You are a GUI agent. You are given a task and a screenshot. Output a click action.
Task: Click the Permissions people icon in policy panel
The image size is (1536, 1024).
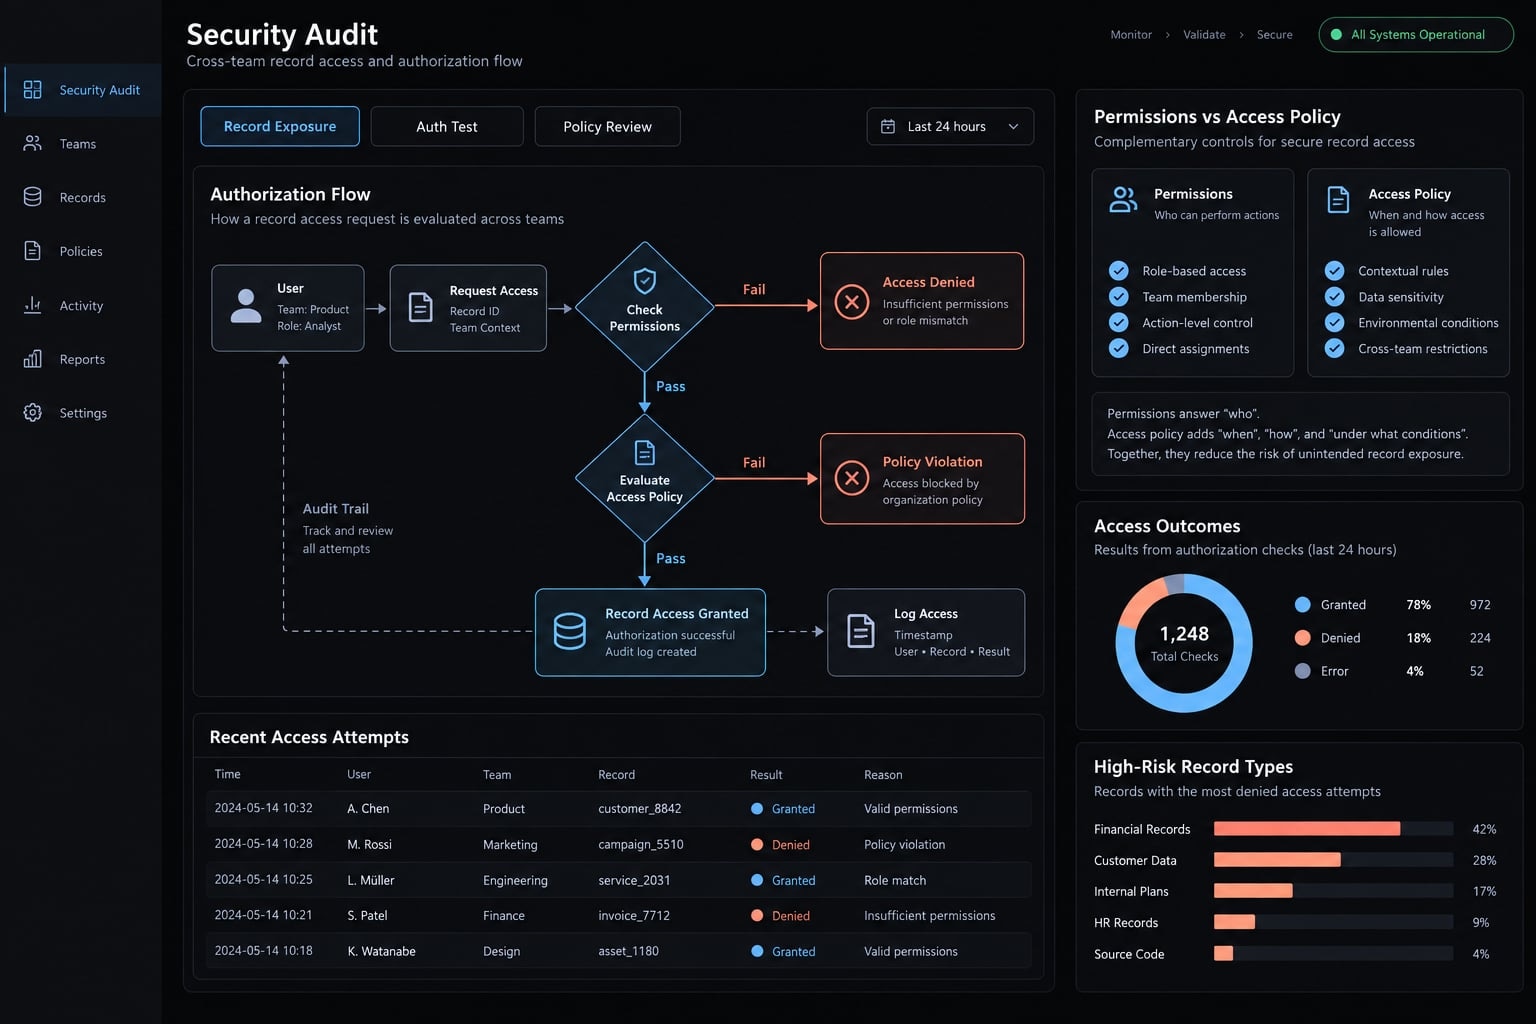(x=1124, y=200)
